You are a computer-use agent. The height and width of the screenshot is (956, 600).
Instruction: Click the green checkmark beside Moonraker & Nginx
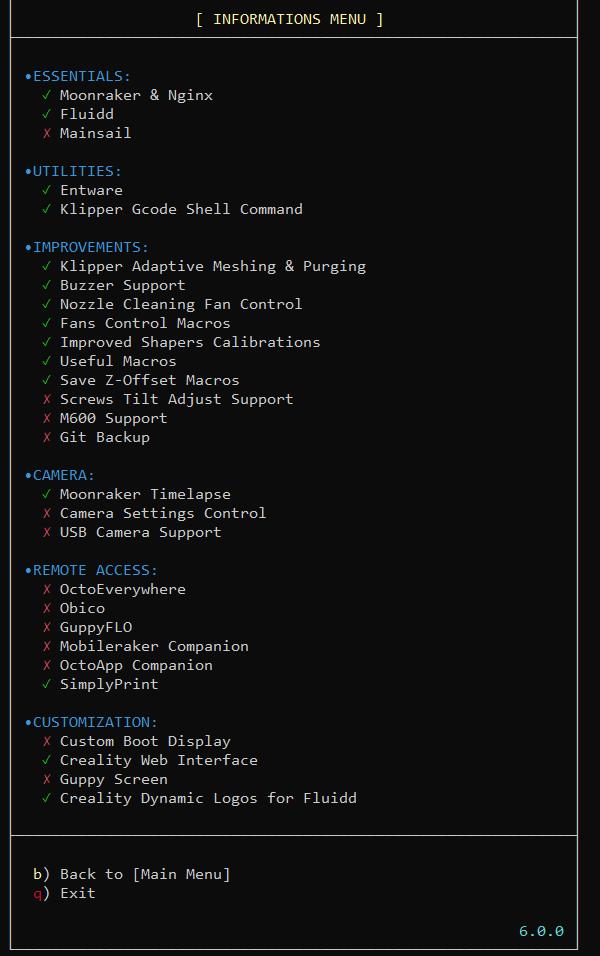[47, 95]
